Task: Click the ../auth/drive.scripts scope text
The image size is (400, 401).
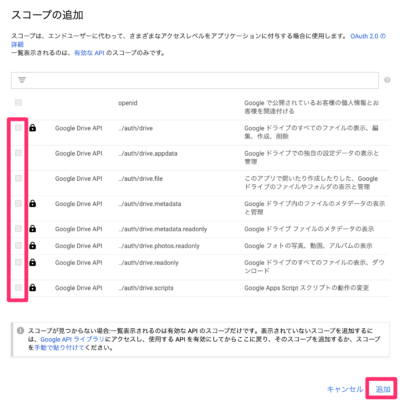Action: pos(146,288)
